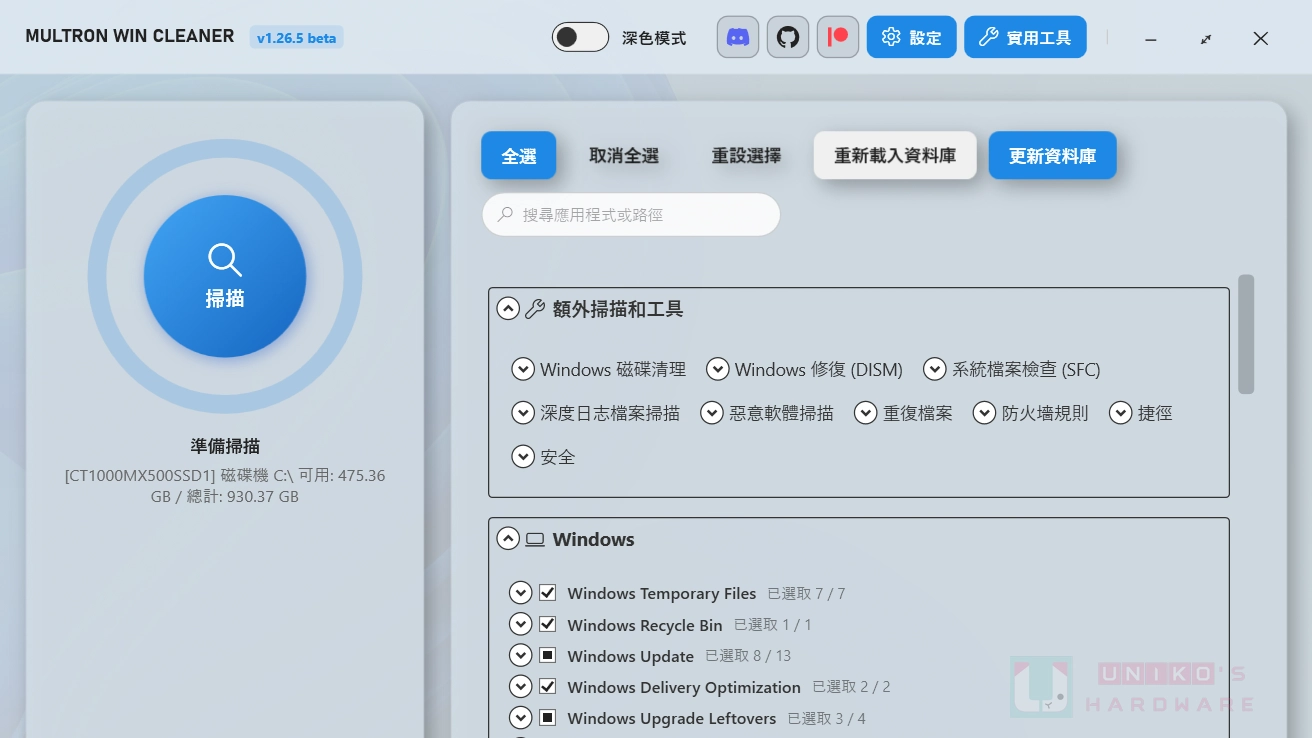This screenshot has height=738, width=1312.
Task: Expand the 防火墻規則 option
Action: pyautogui.click(x=984, y=413)
